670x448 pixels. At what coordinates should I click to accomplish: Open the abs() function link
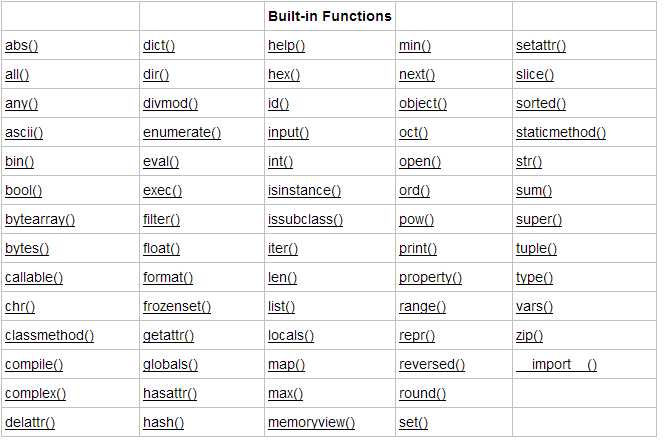tap(21, 46)
